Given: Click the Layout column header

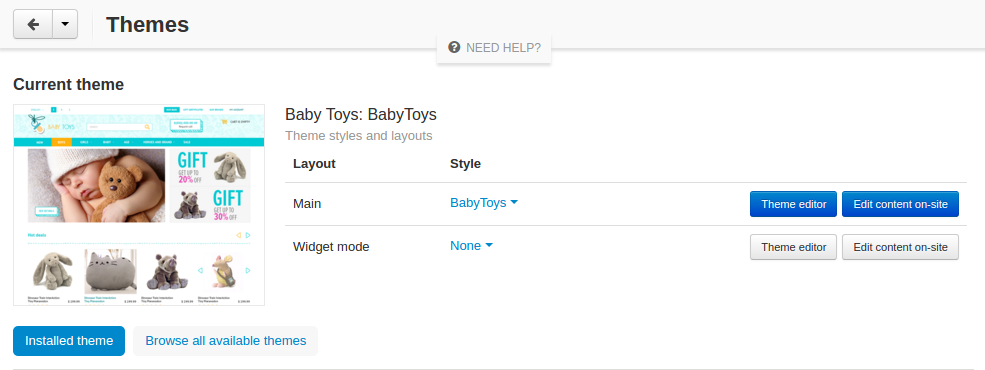Looking at the screenshot, I should point(314,164).
